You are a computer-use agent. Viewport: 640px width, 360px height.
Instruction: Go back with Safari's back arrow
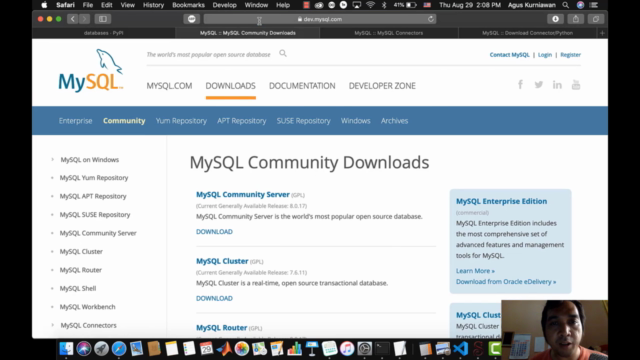click(73, 19)
